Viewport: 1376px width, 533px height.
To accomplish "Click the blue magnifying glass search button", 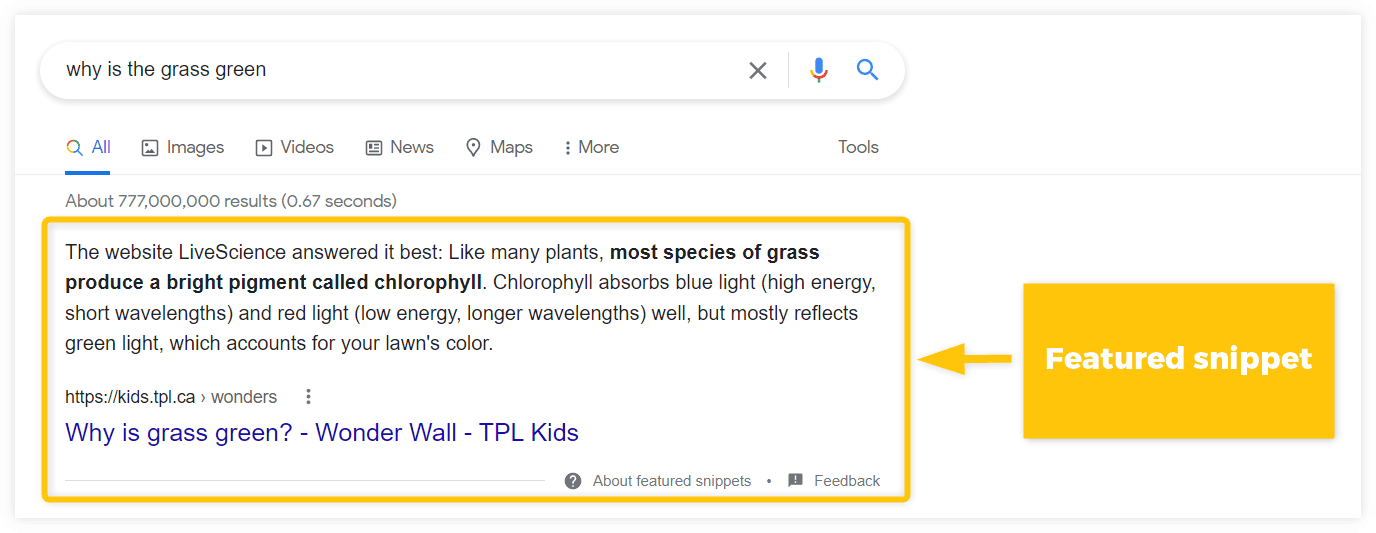I will pos(867,70).
